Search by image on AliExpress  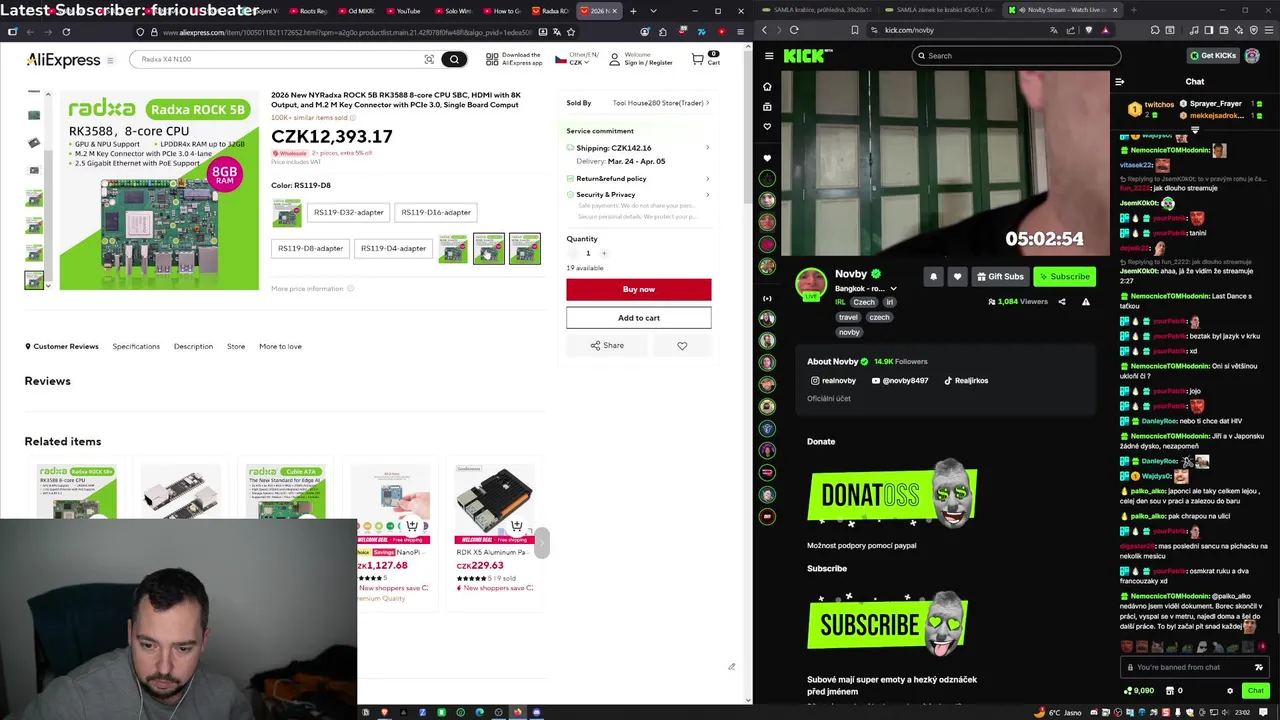[x=429, y=59]
